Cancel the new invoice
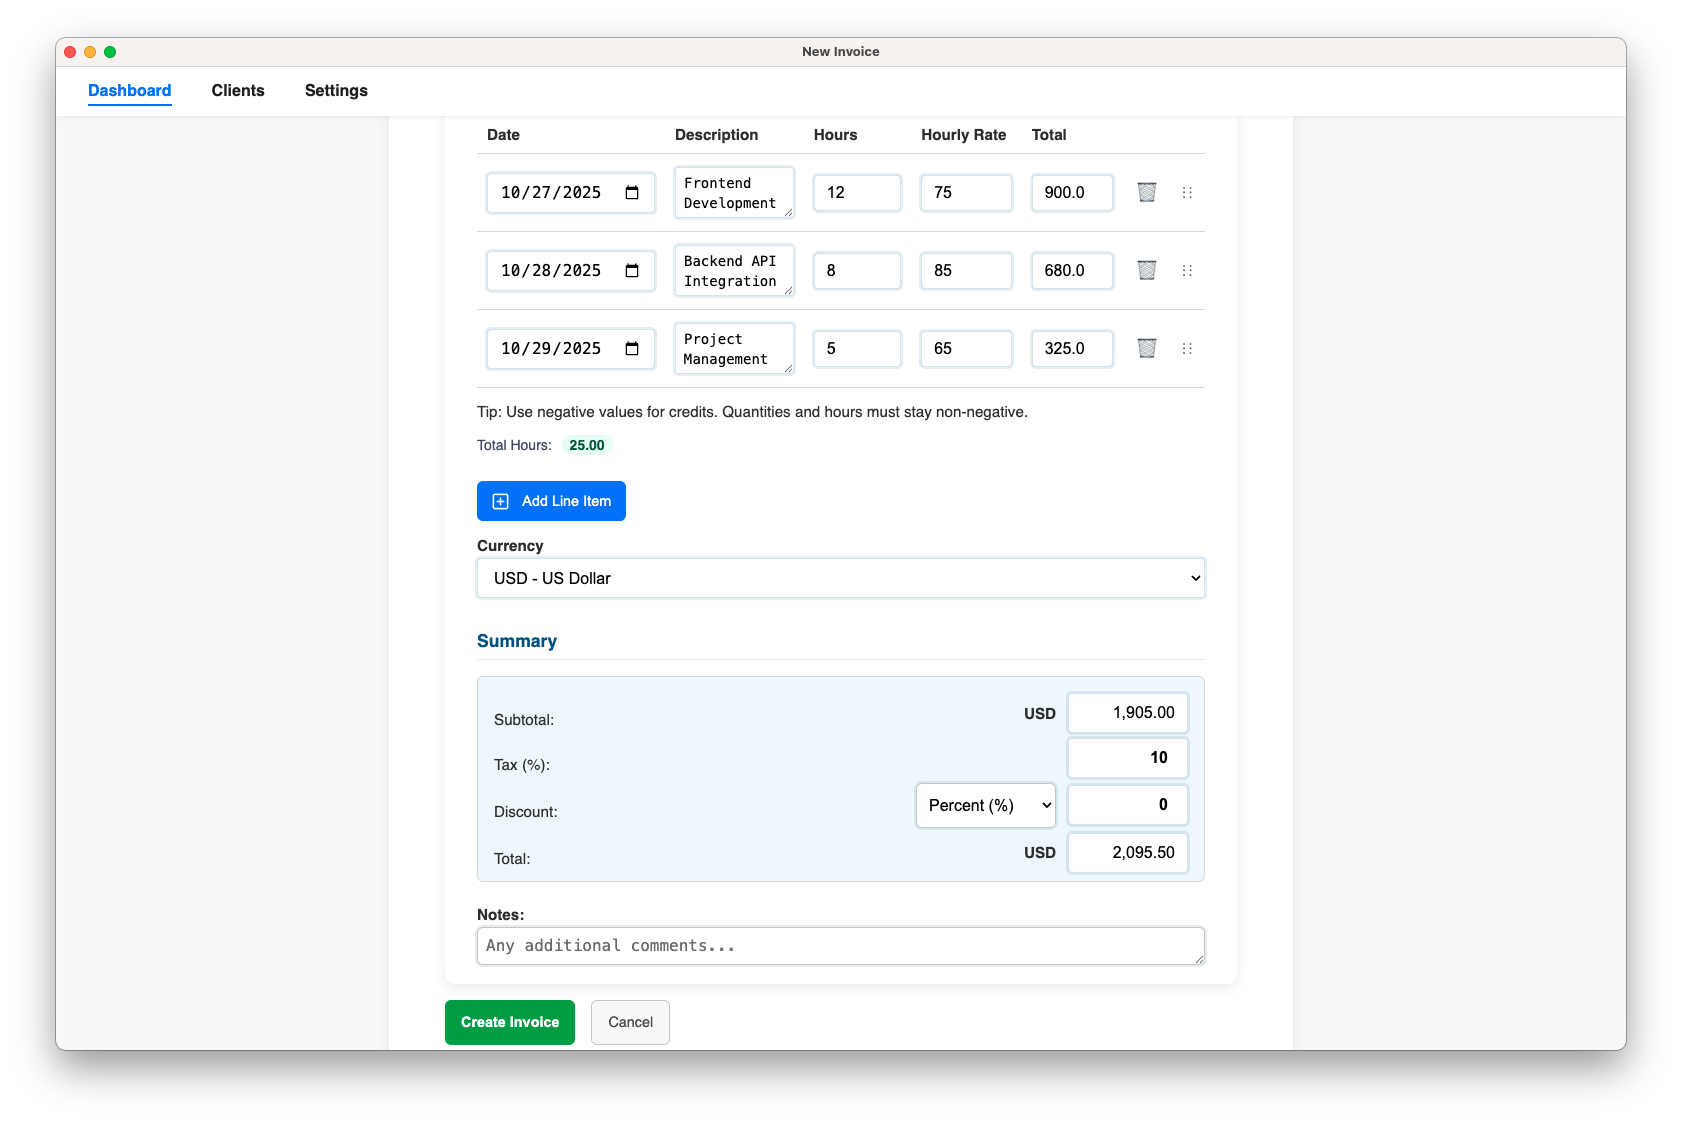This screenshot has height=1124, width=1682. [x=630, y=1022]
